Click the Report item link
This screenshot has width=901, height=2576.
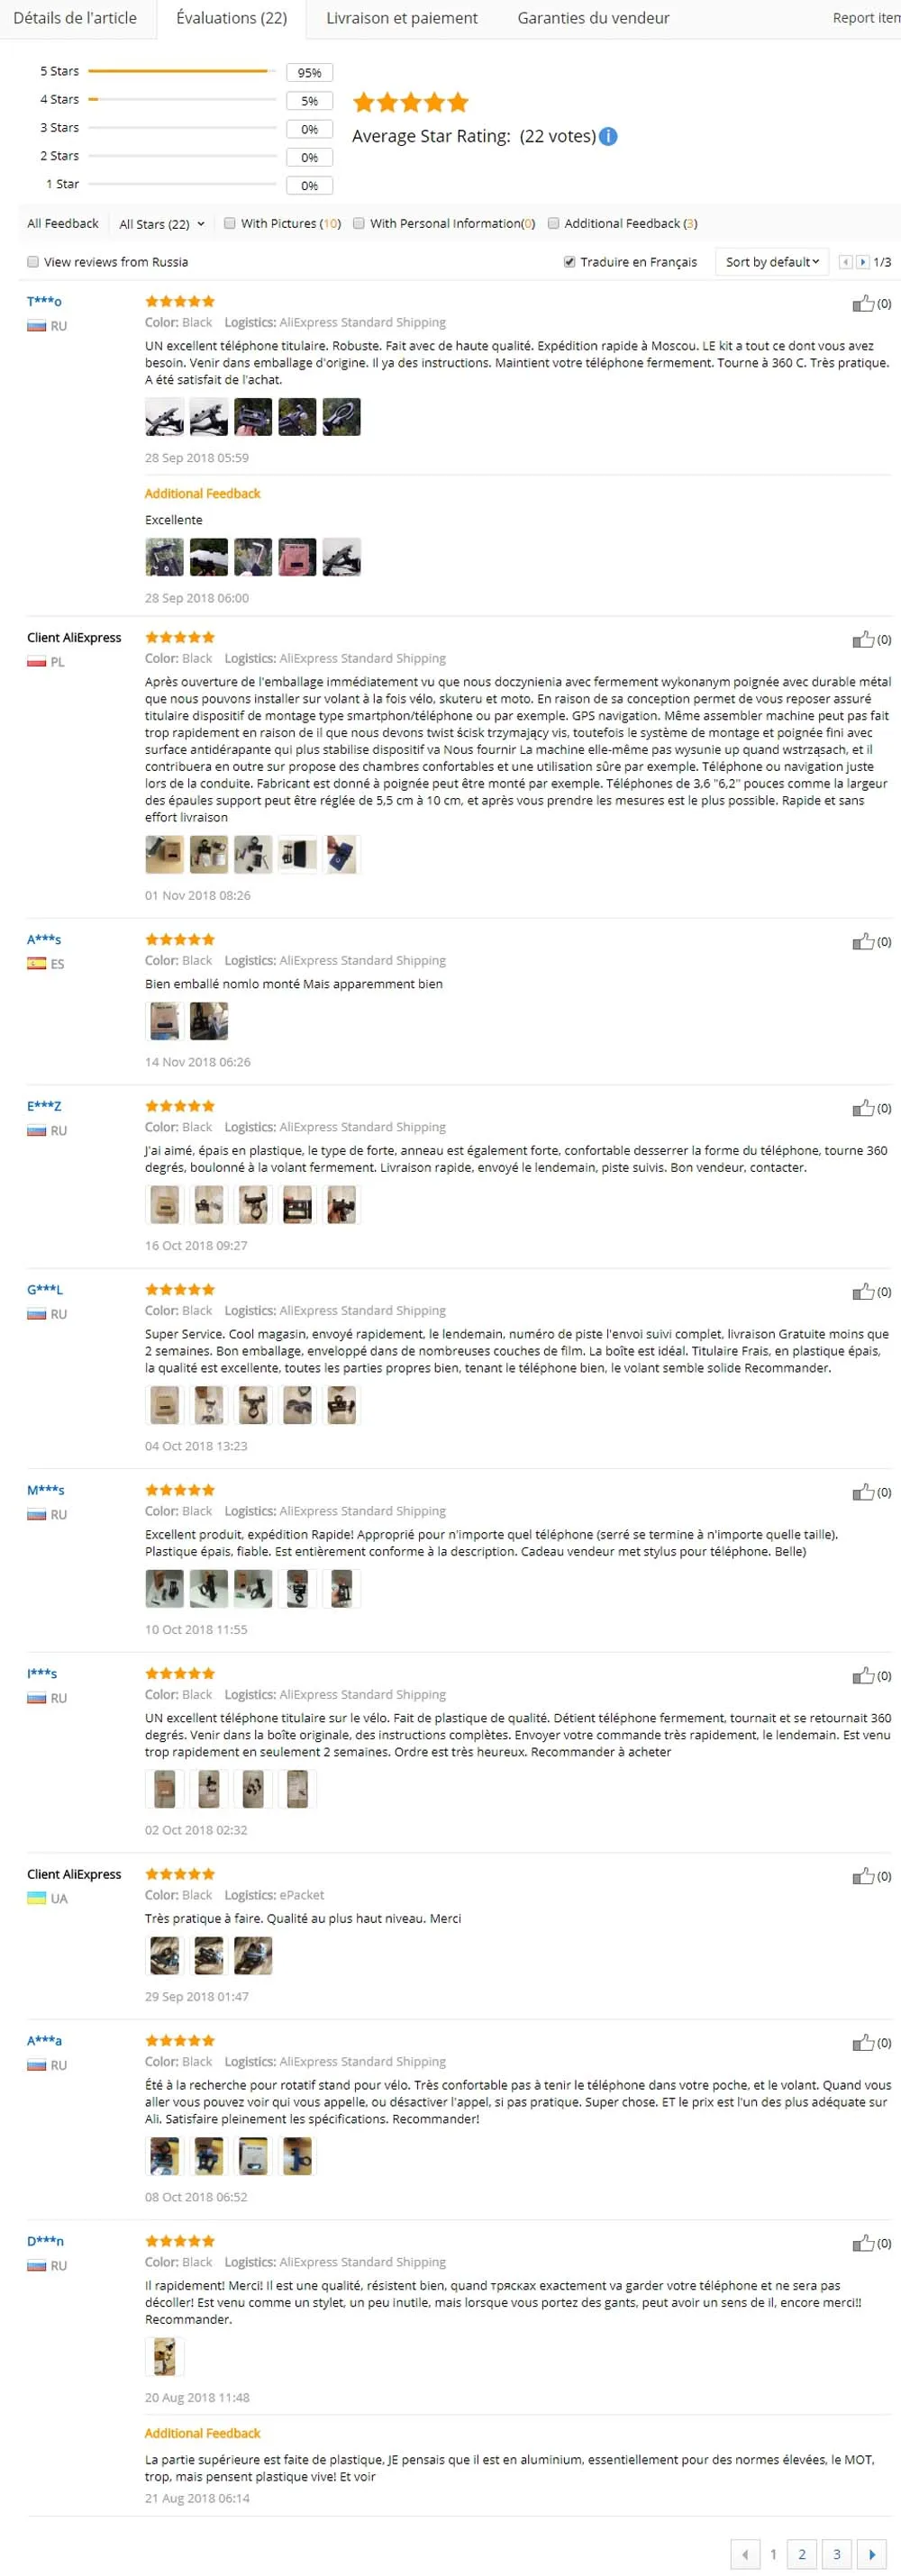point(866,18)
